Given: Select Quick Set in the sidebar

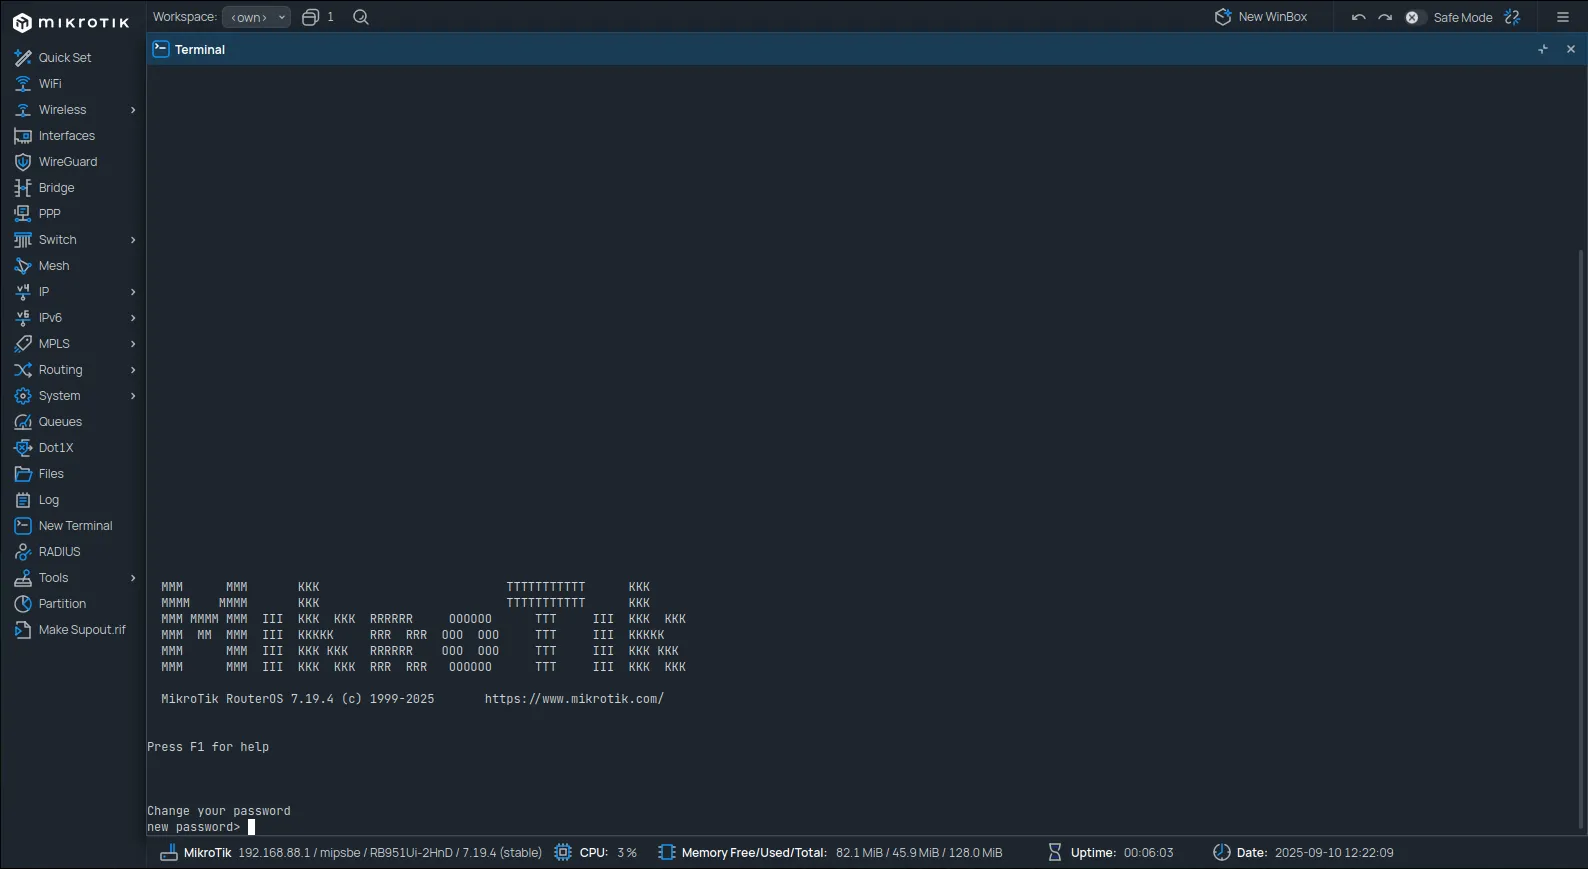Looking at the screenshot, I should pyautogui.click(x=65, y=58).
